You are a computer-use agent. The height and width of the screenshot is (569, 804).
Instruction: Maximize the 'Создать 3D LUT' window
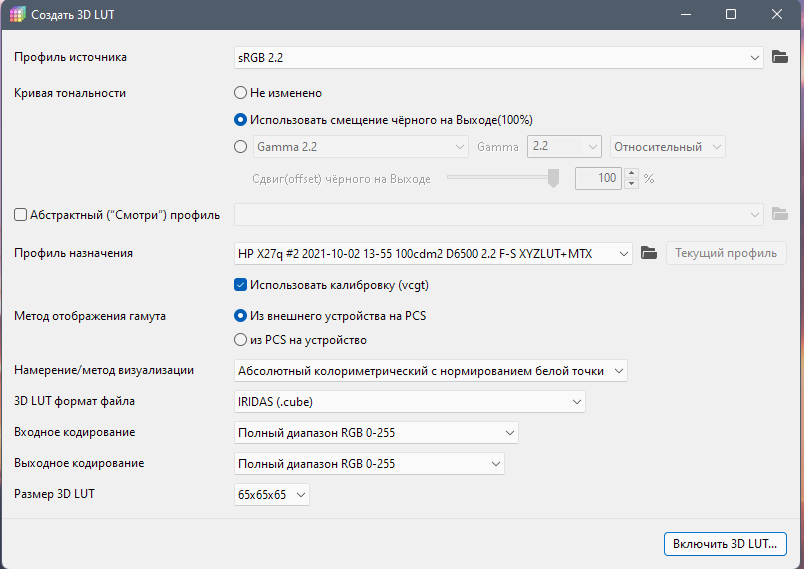tap(731, 15)
